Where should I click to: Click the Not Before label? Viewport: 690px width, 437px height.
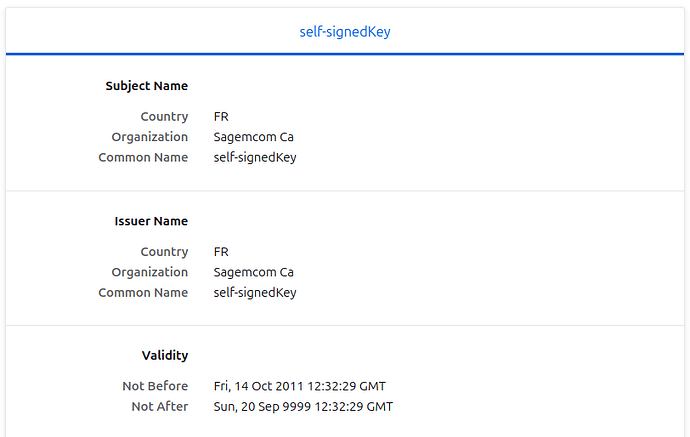[x=155, y=386]
